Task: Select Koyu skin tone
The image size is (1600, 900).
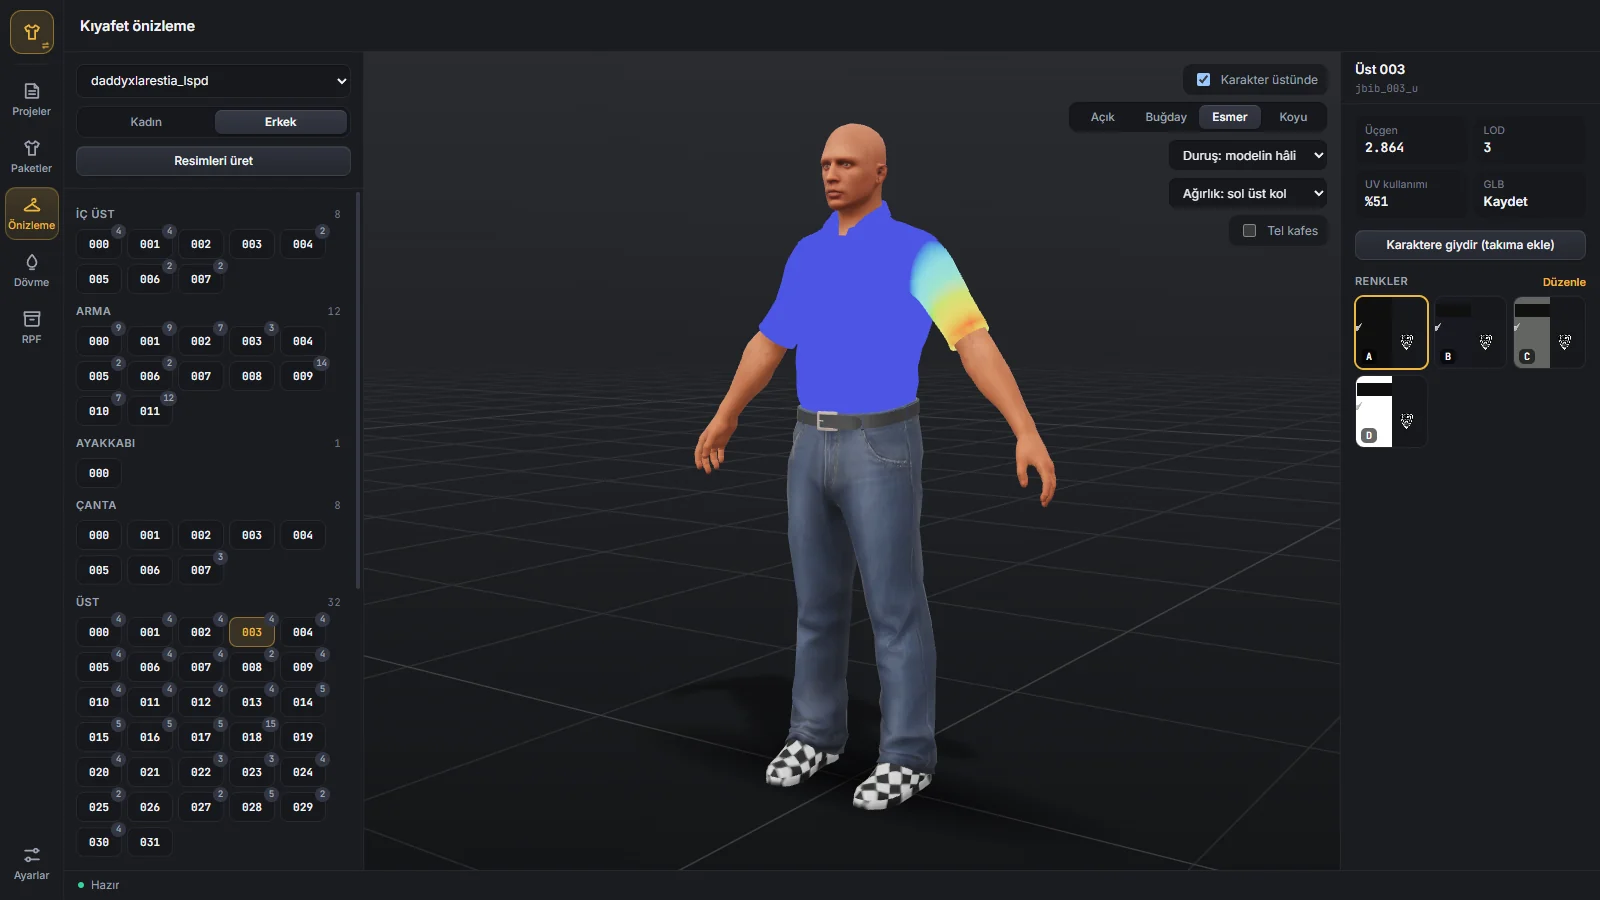Action: (x=1293, y=117)
